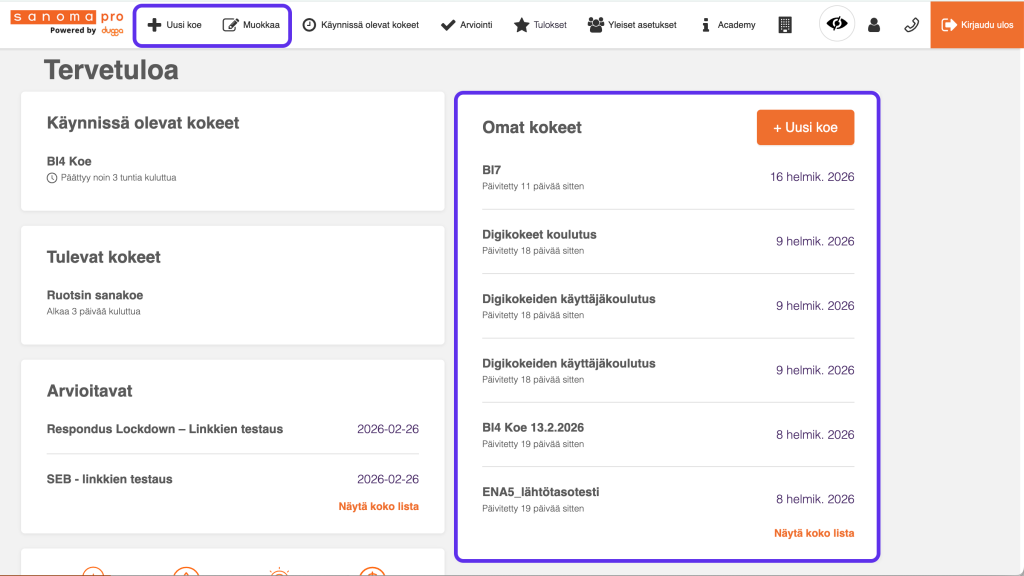Screen dimensions: 1024x576
Task: Click Näytä koko lista under Arvioitavat
Action: [378, 507]
